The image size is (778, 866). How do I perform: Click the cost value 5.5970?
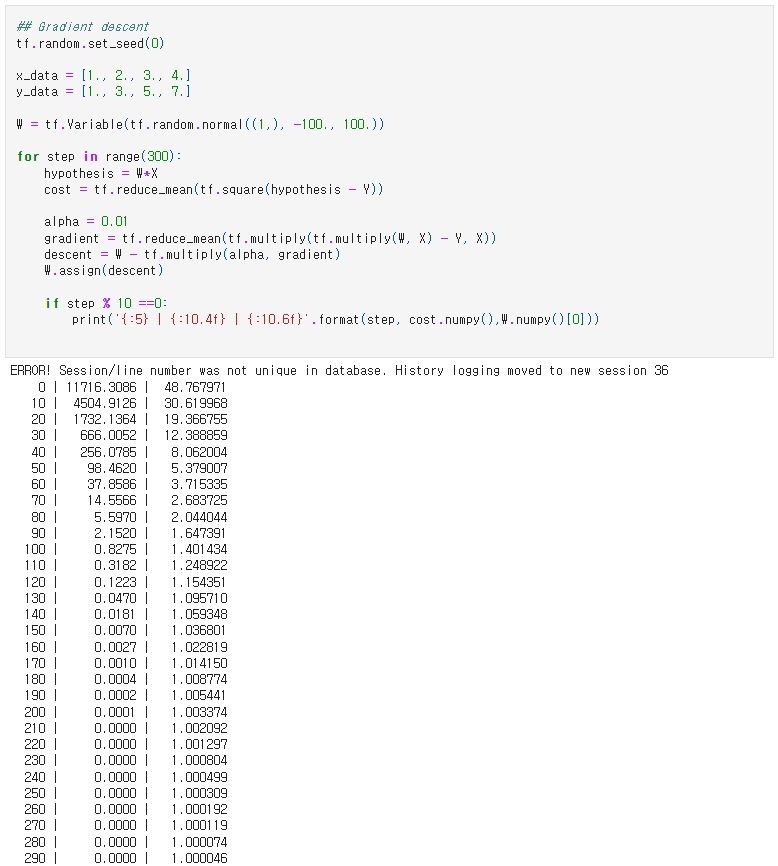tap(115, 517)
